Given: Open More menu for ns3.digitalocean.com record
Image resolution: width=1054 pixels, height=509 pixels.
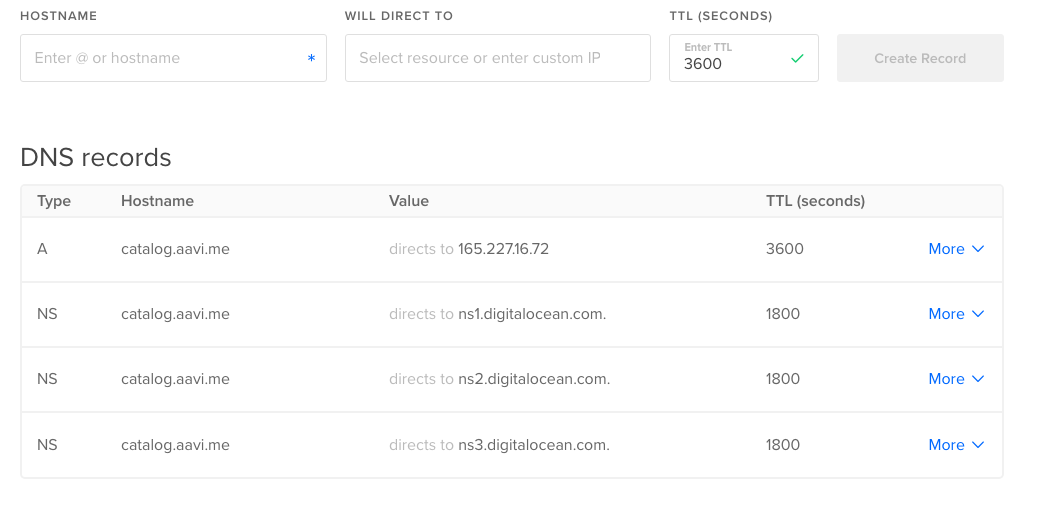Looking at the screenshot, I should 956,445.
